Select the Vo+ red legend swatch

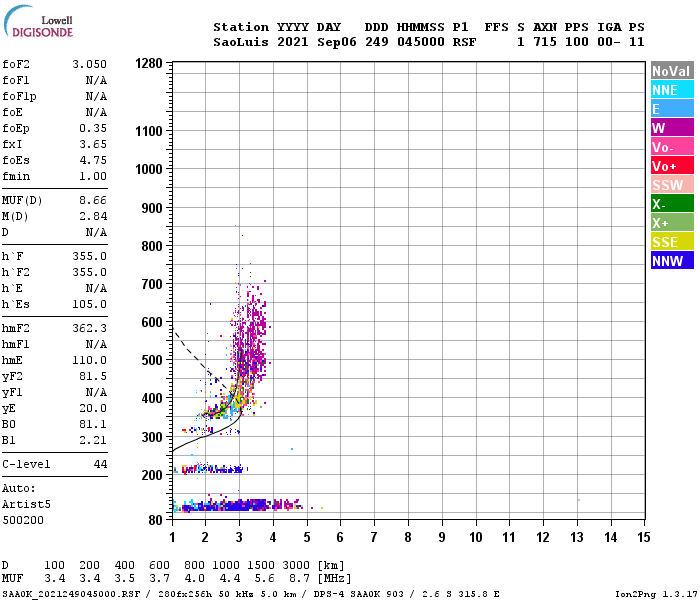pyautogui.click(x=672, y=166)
